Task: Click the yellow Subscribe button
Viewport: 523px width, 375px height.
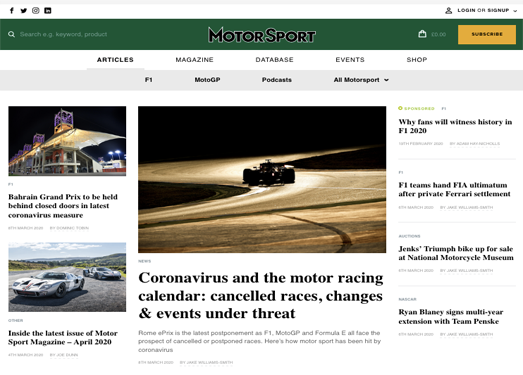Action: click(x=487, y=34)
